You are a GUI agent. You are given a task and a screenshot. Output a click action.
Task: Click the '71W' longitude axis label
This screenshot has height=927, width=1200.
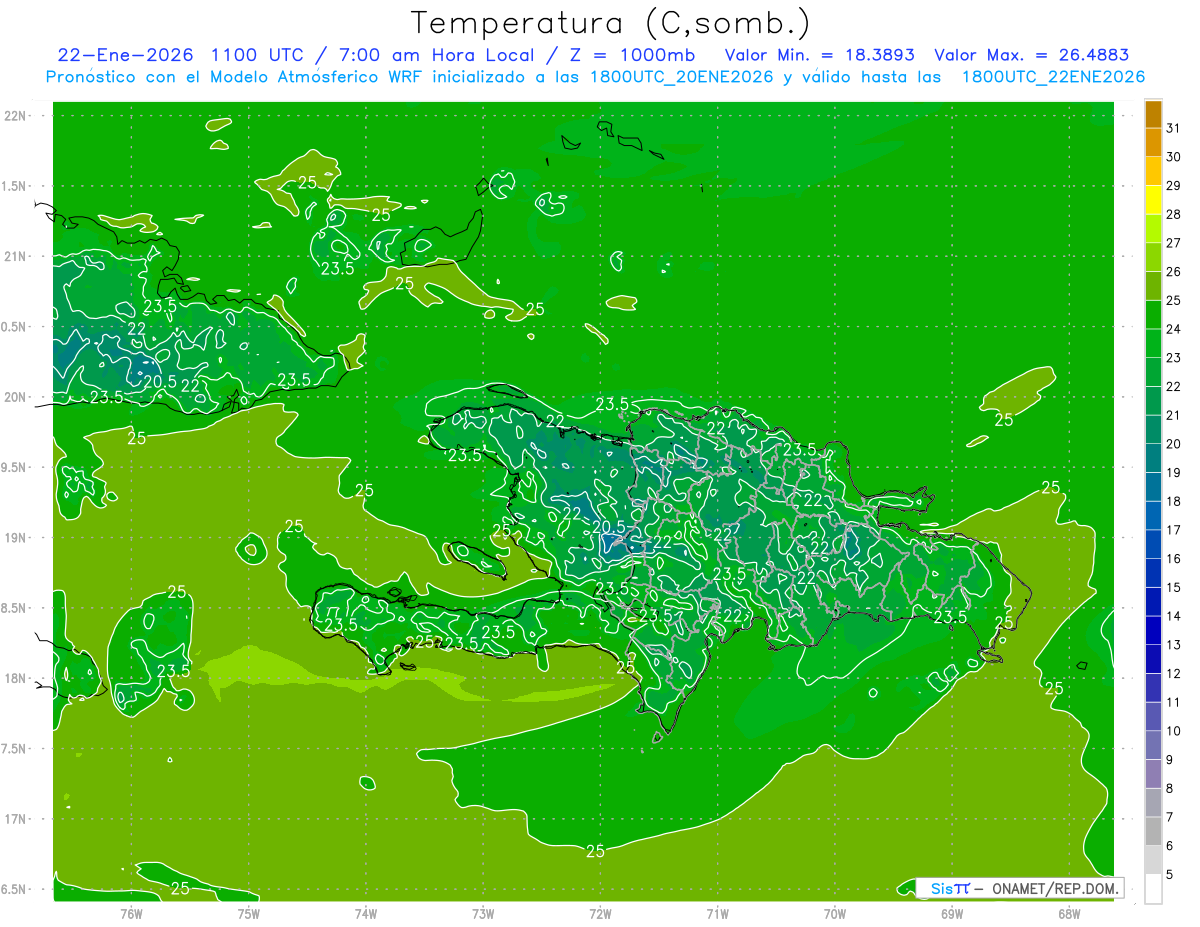[x=717, y=912]
